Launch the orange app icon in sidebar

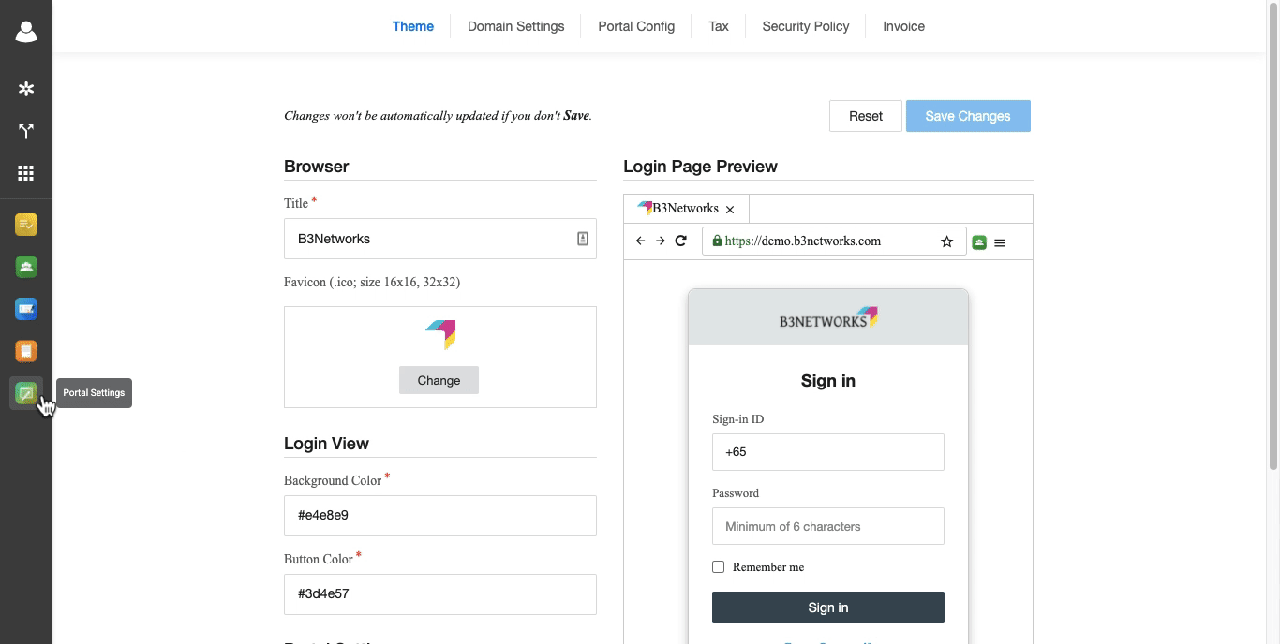[26, 351]
